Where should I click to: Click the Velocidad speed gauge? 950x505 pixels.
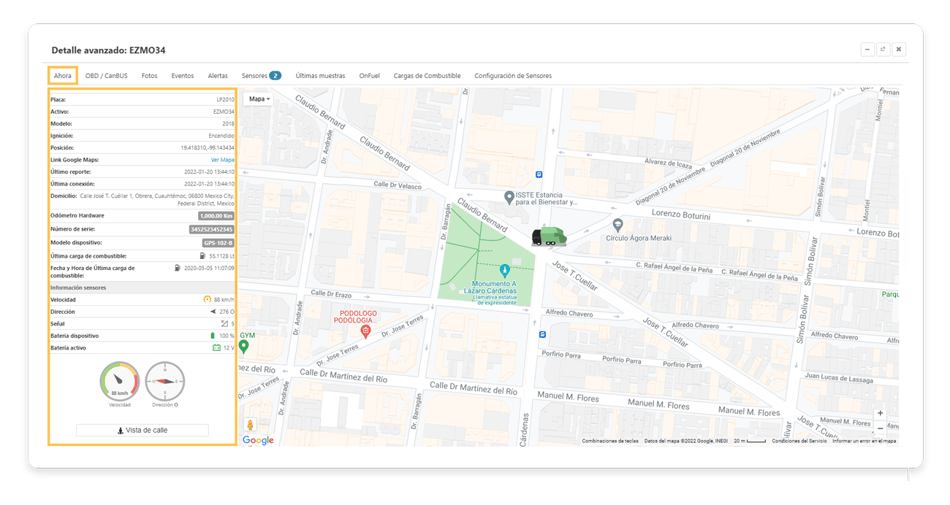tap(120, 381)
